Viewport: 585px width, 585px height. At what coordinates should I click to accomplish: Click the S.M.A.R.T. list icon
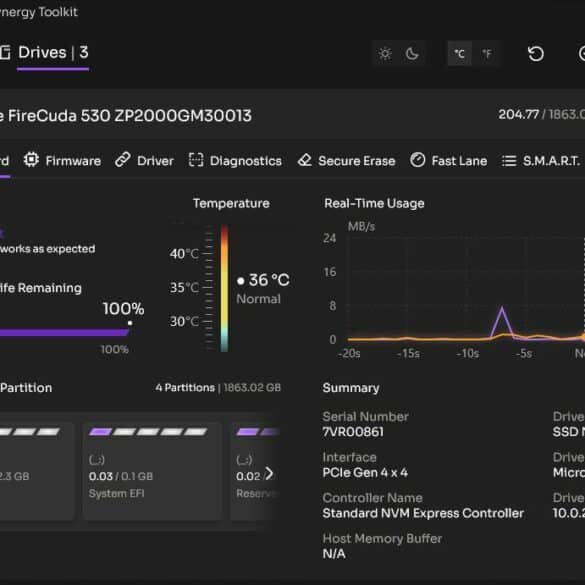pos(509,161)
